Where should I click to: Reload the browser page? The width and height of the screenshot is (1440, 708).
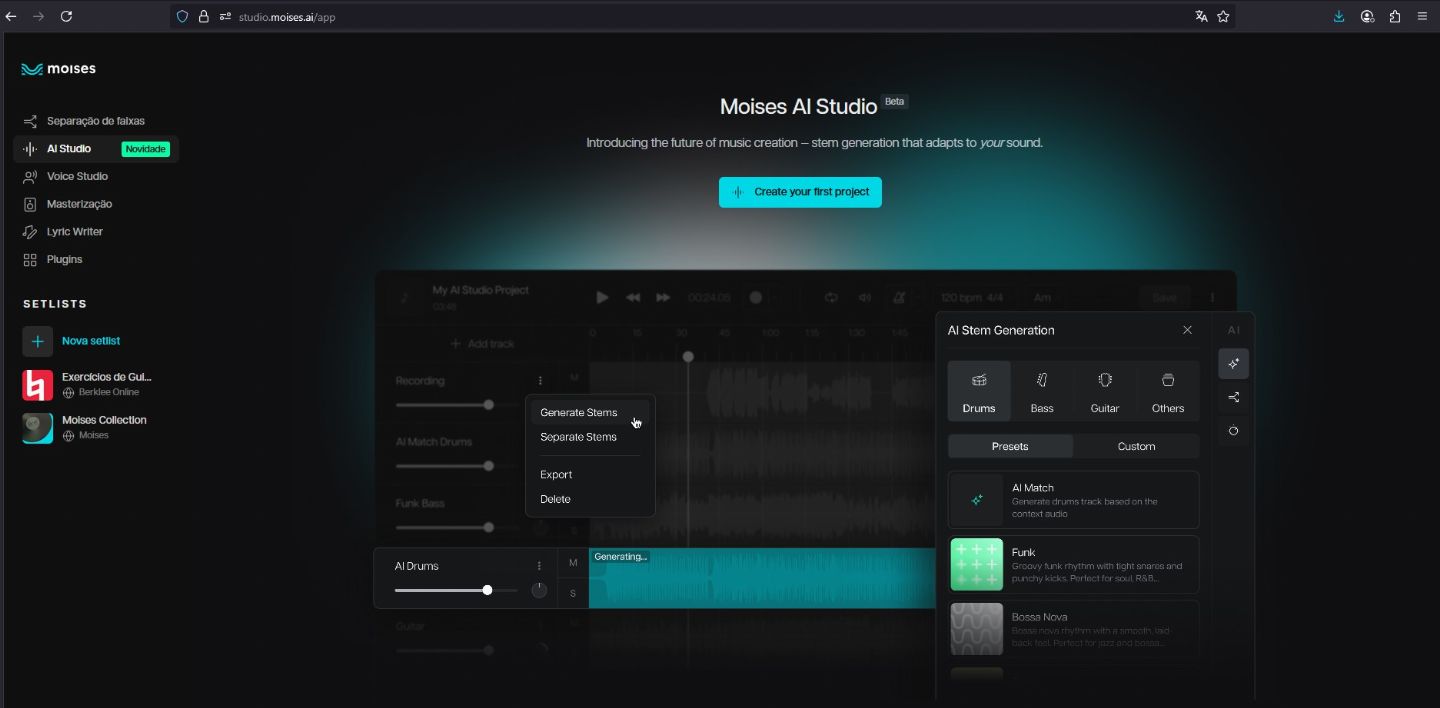point(66,16)
